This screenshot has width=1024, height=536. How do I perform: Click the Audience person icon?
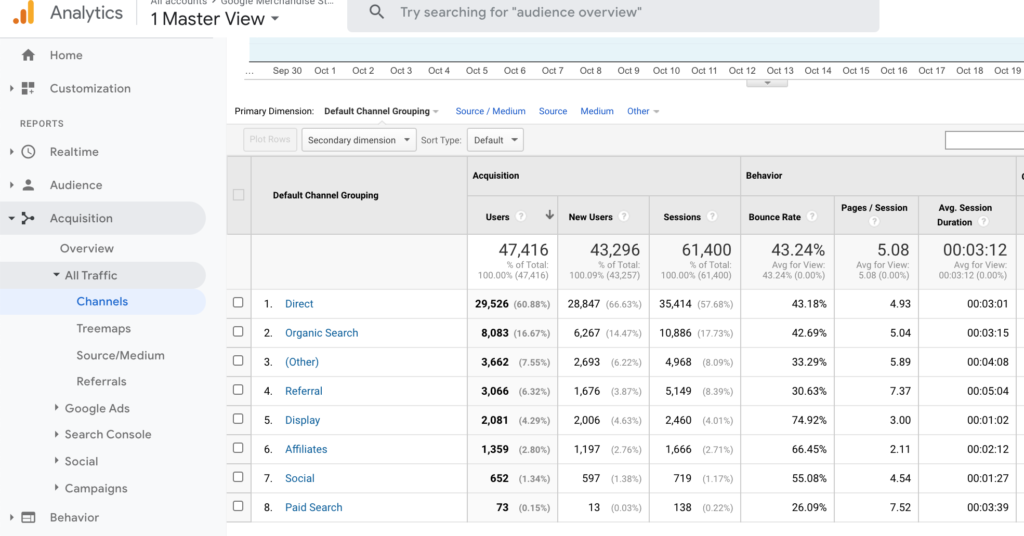click(28, 185)
